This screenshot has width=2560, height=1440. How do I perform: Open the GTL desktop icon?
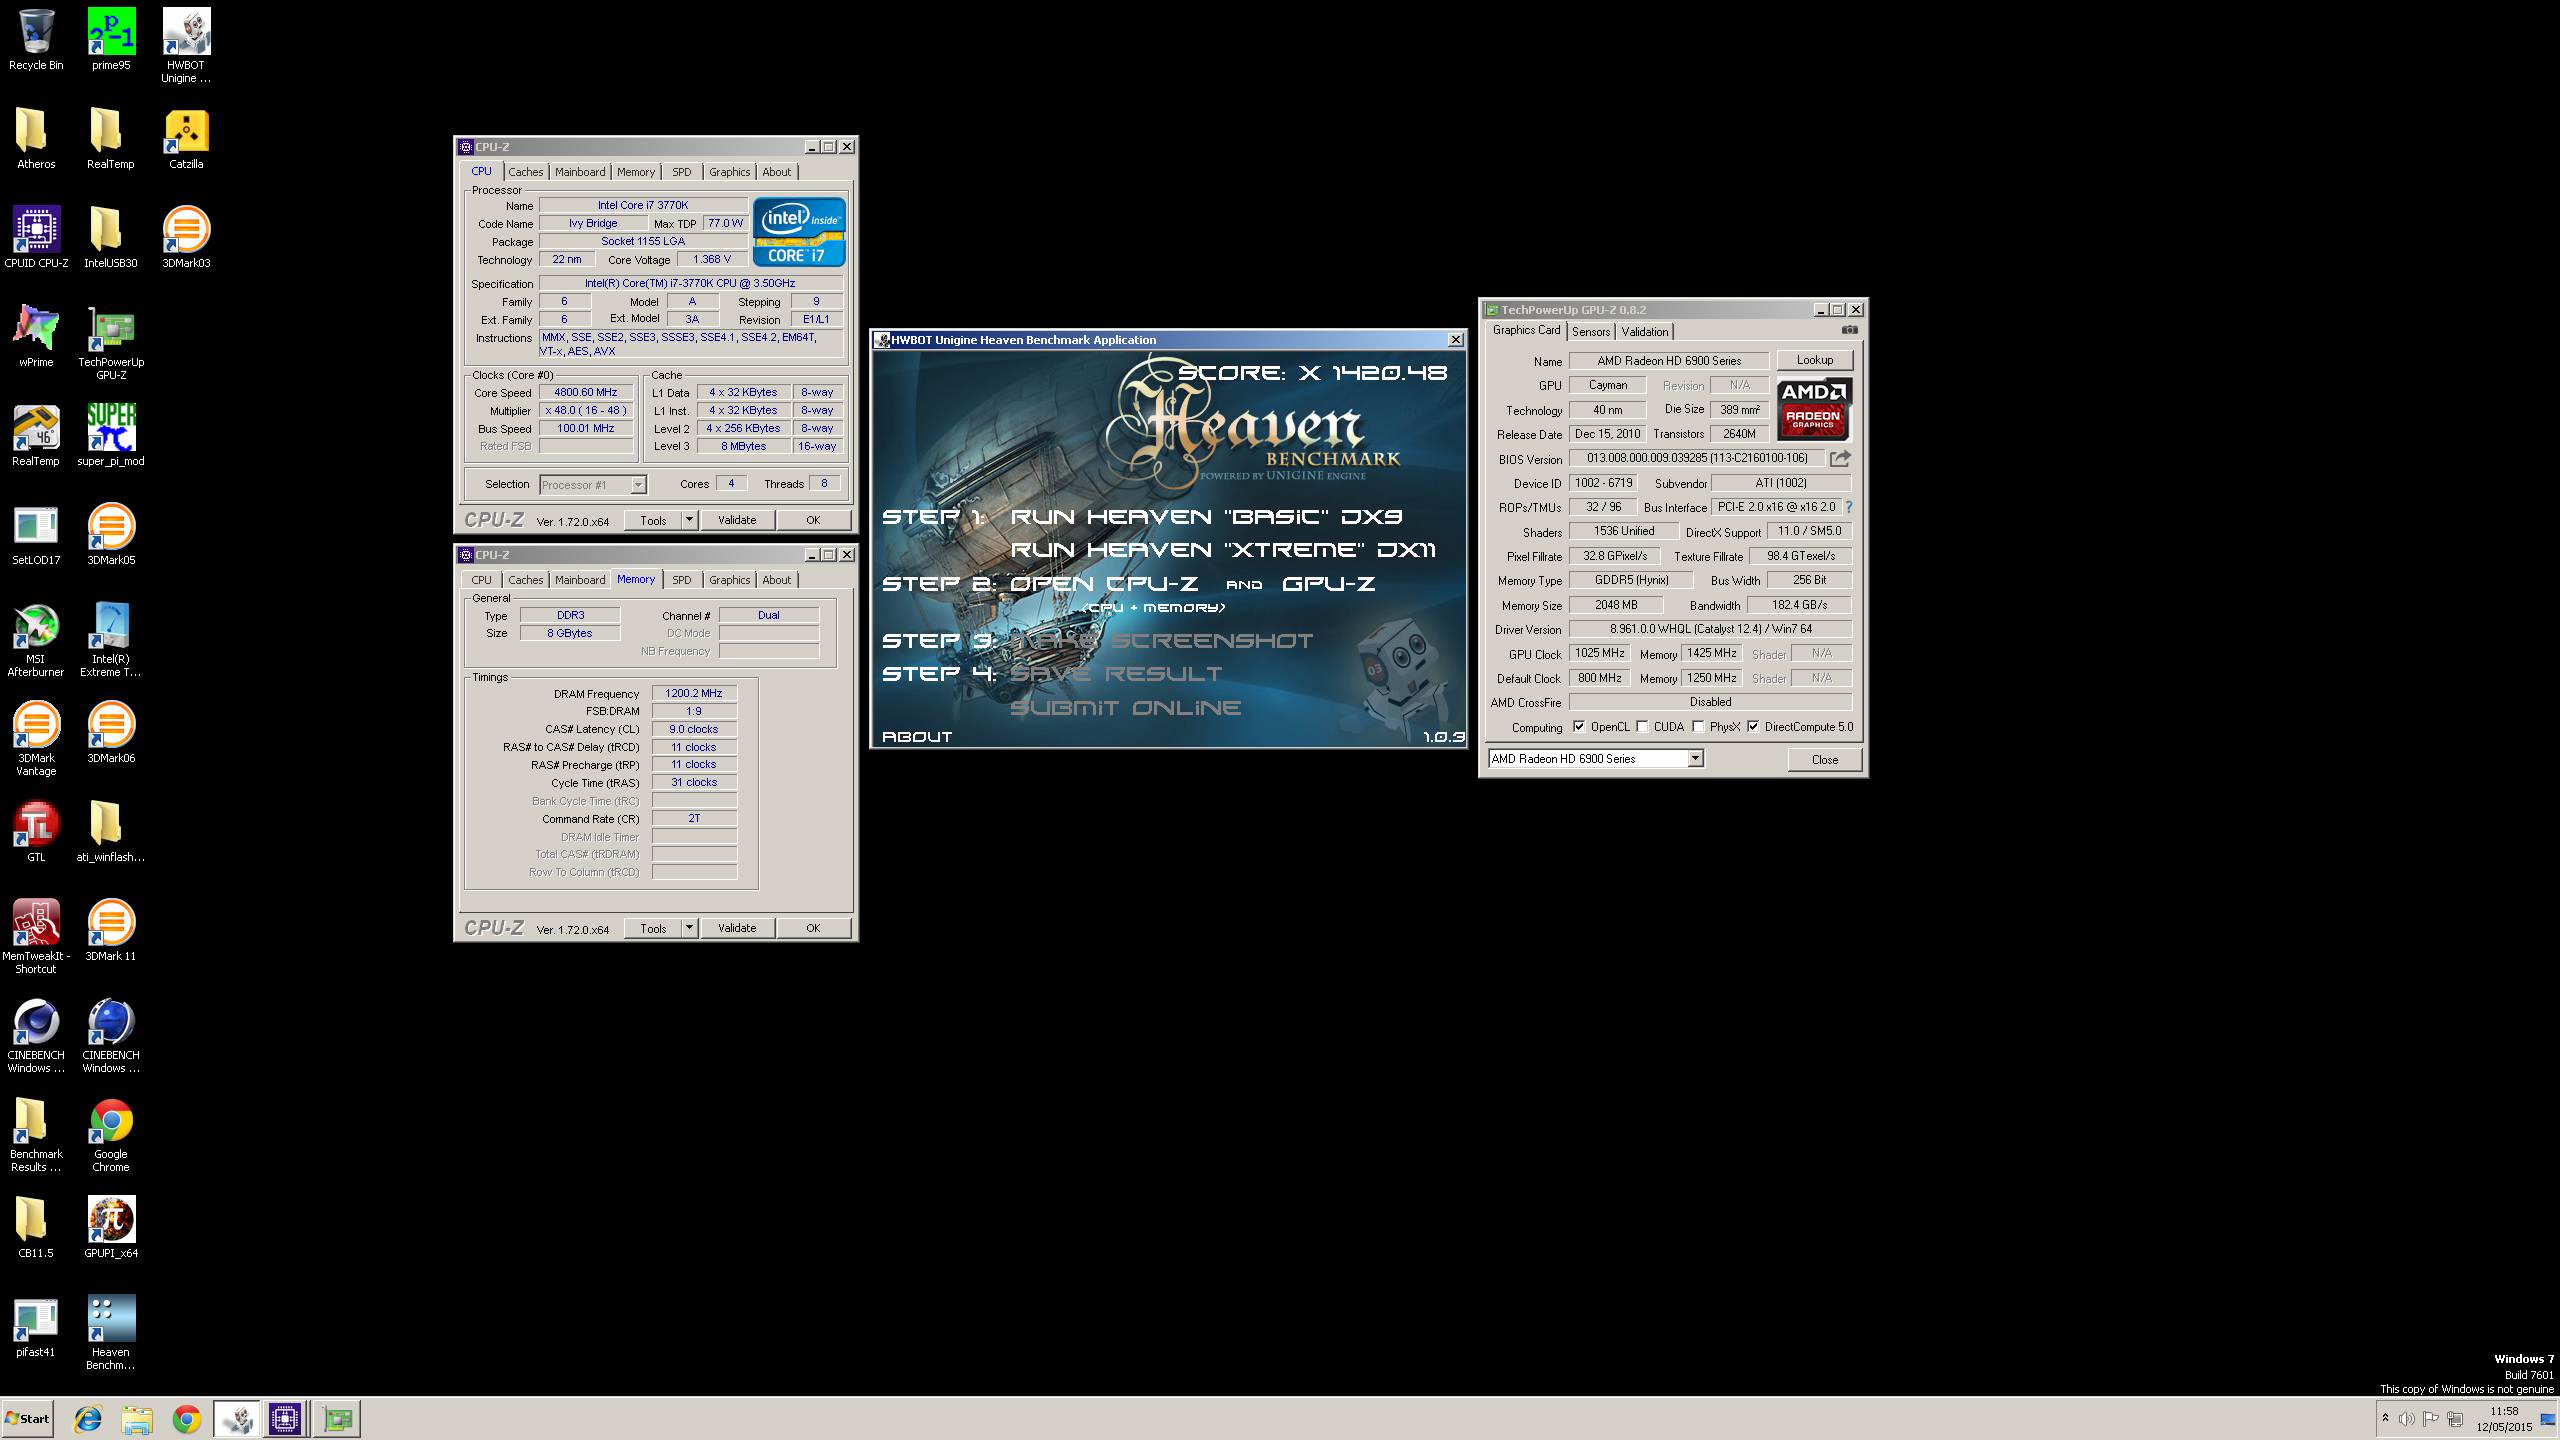[36, 832]
